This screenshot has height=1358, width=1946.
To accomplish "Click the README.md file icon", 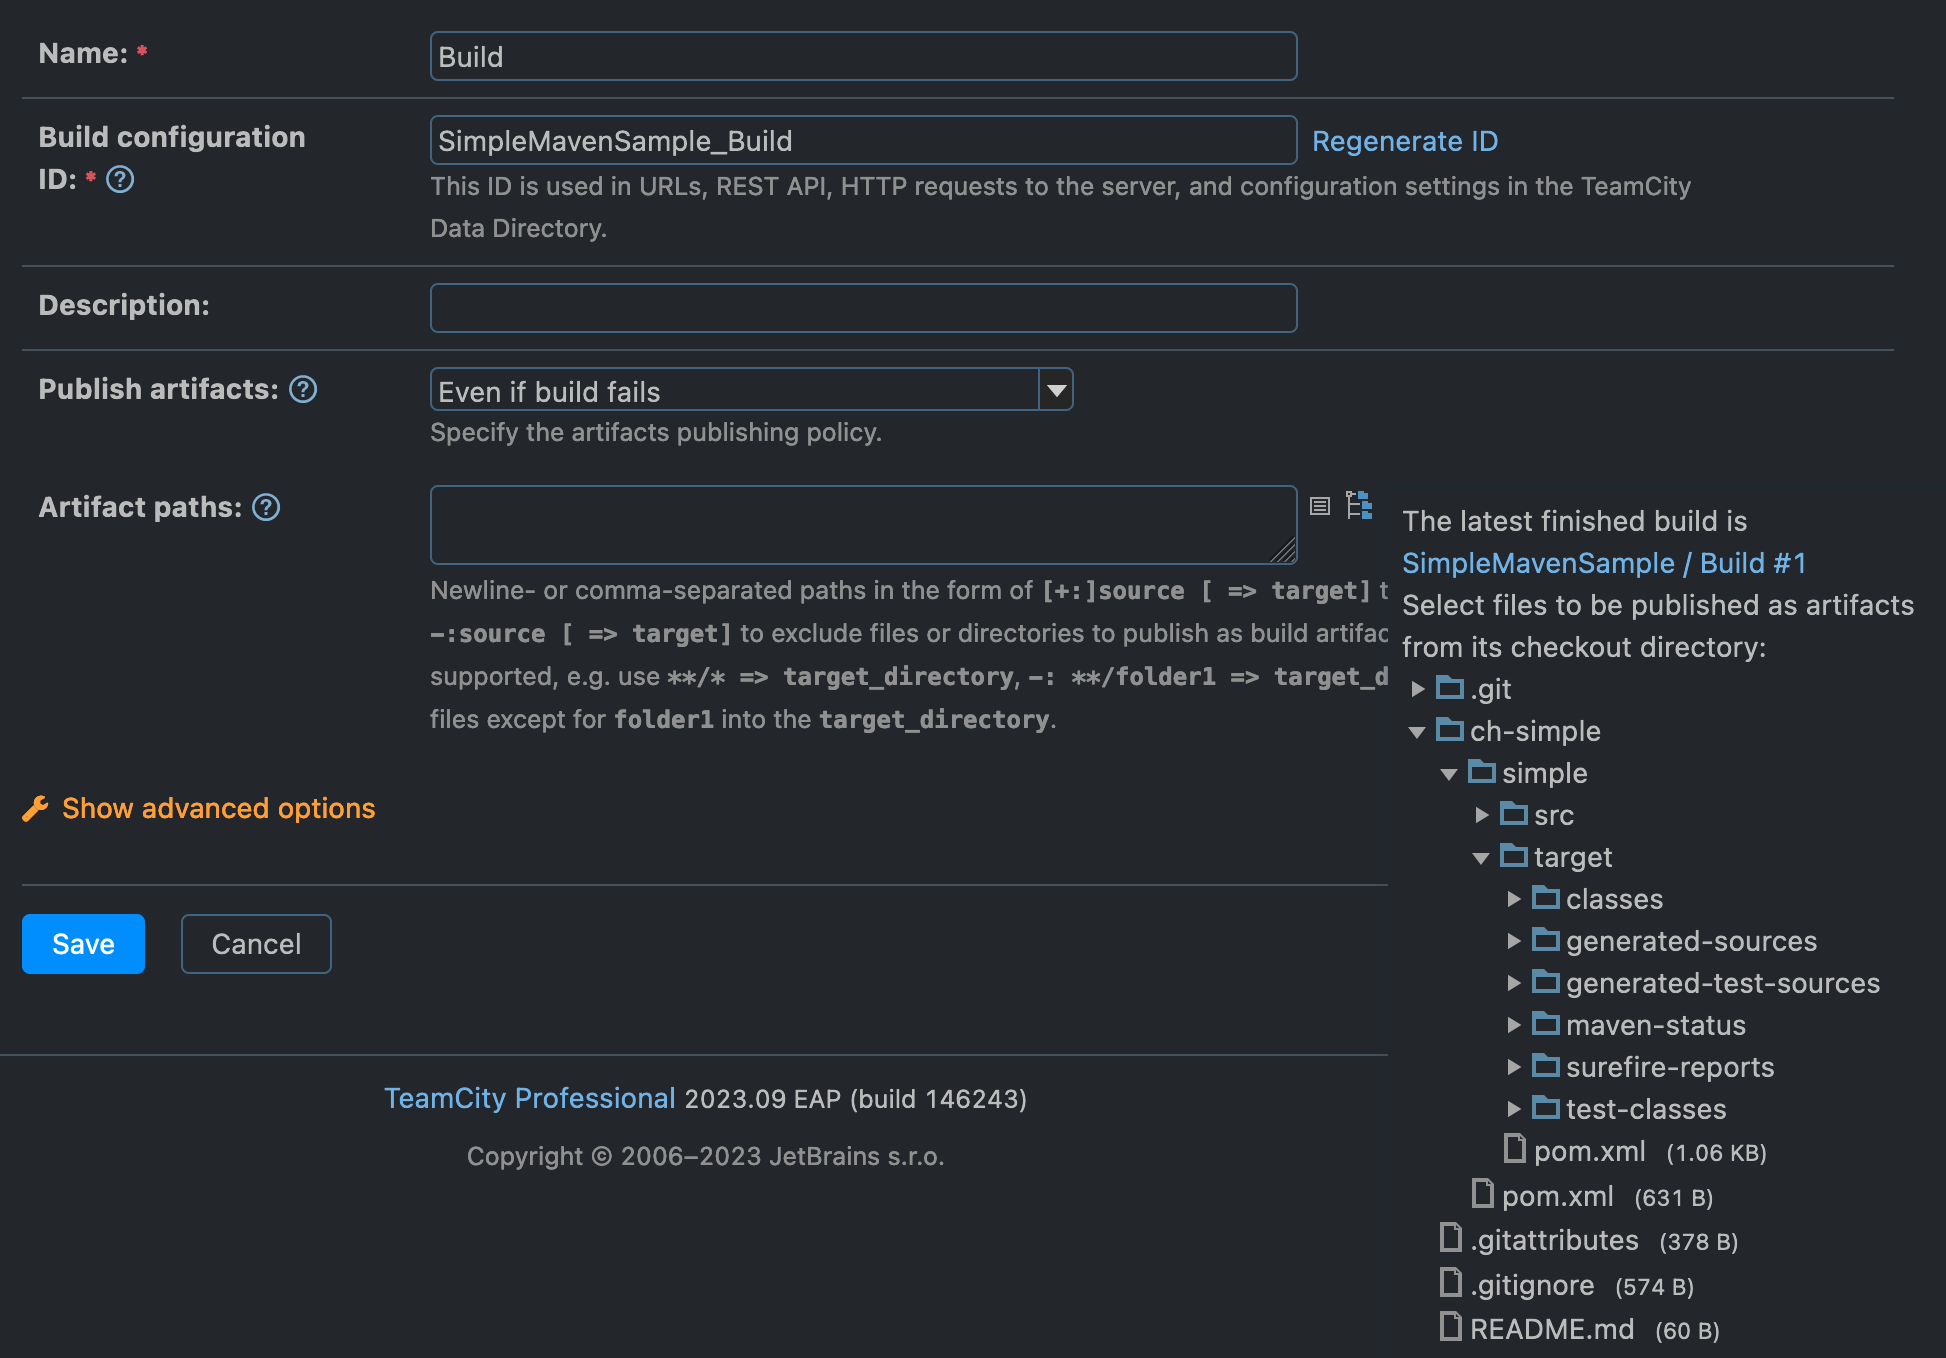I will pyautogui.click(x=1451, y=1327).
